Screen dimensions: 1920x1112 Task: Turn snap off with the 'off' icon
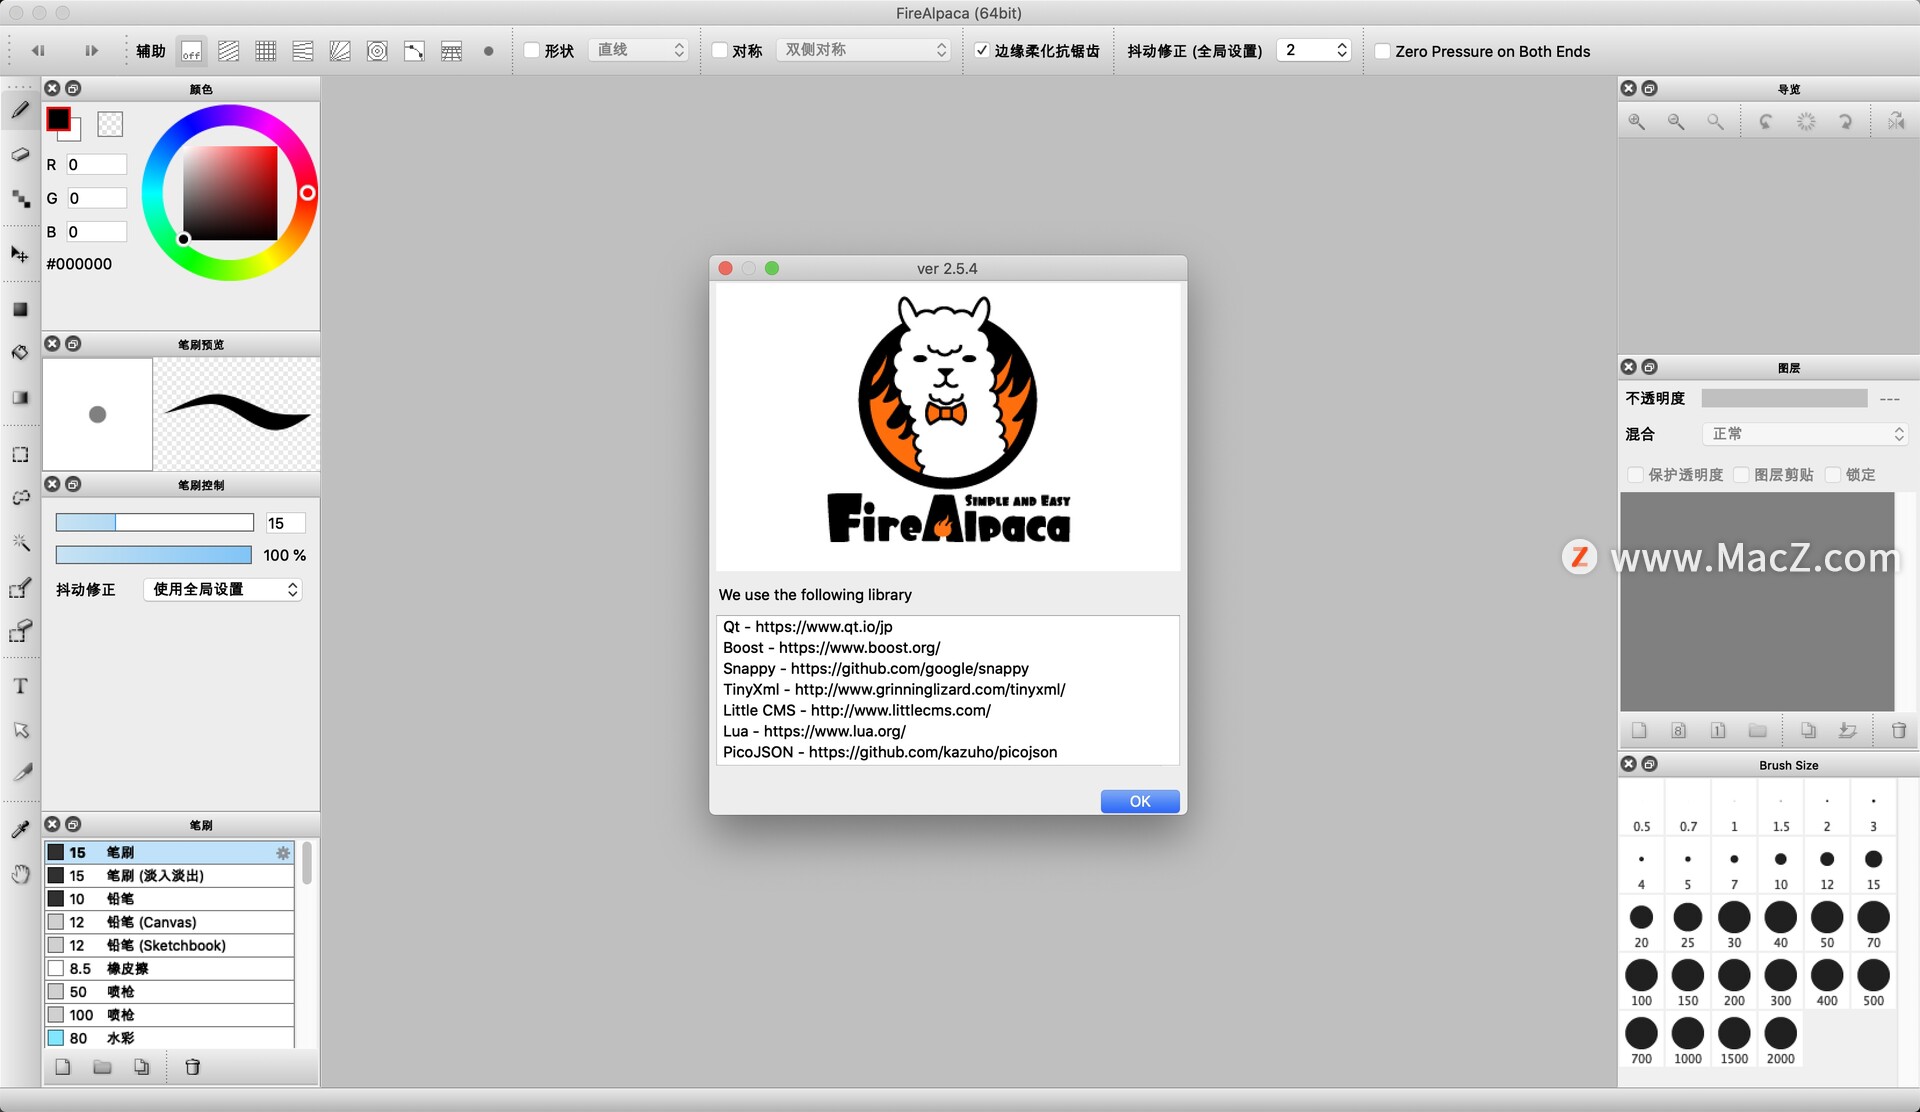point(191,51)
